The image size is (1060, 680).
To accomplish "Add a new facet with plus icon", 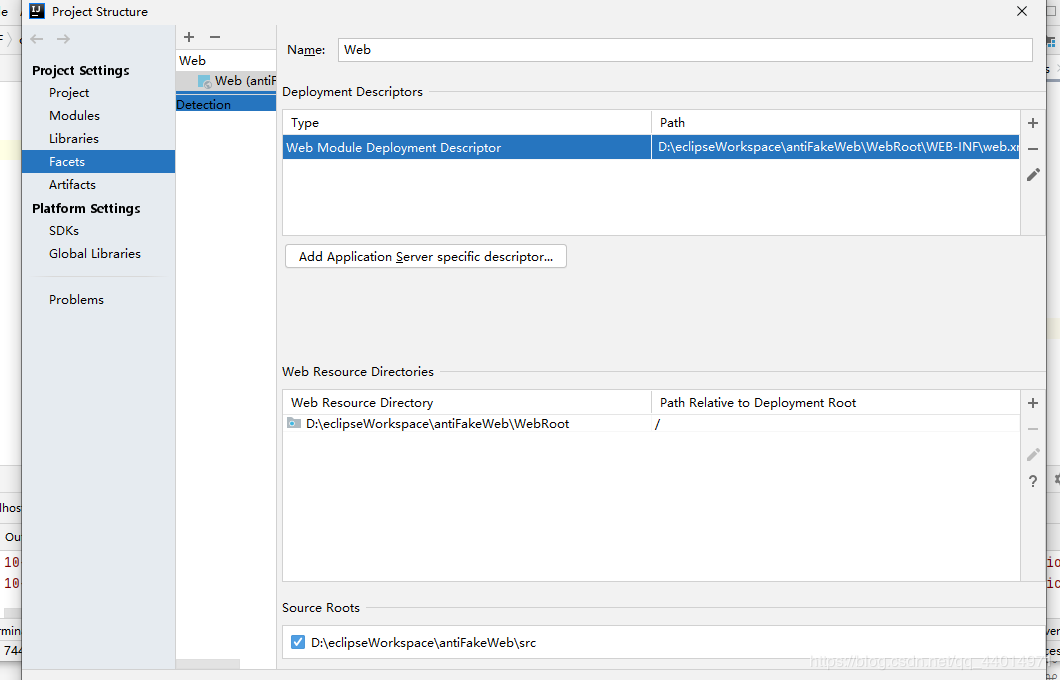I will click(189, 37).
